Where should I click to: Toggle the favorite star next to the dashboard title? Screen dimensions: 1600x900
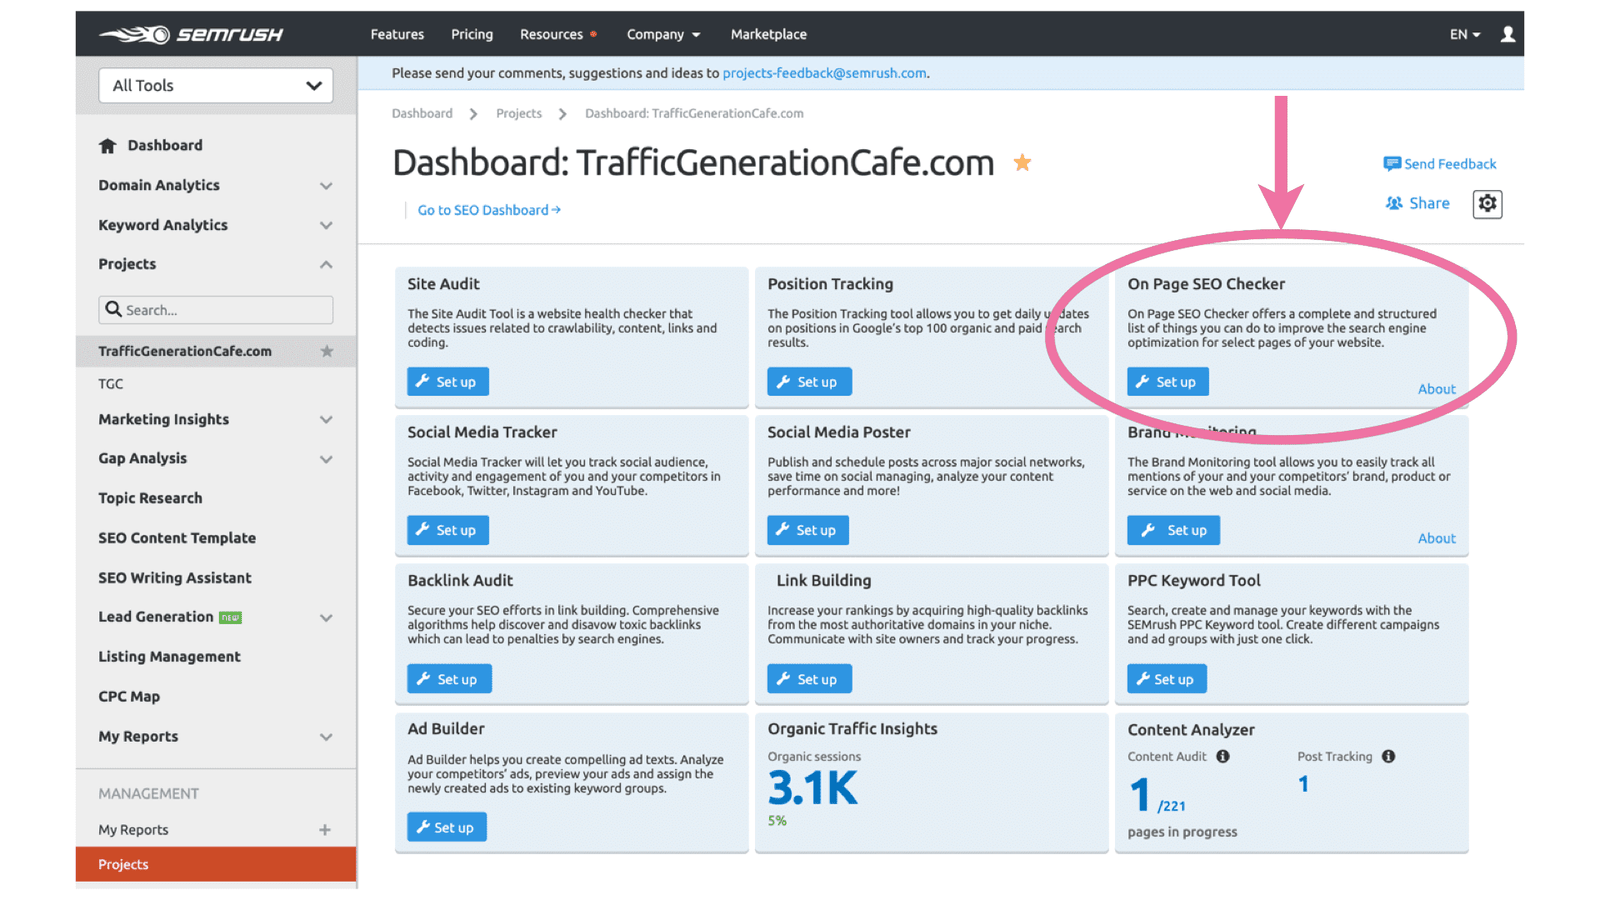pos(1021,161)
